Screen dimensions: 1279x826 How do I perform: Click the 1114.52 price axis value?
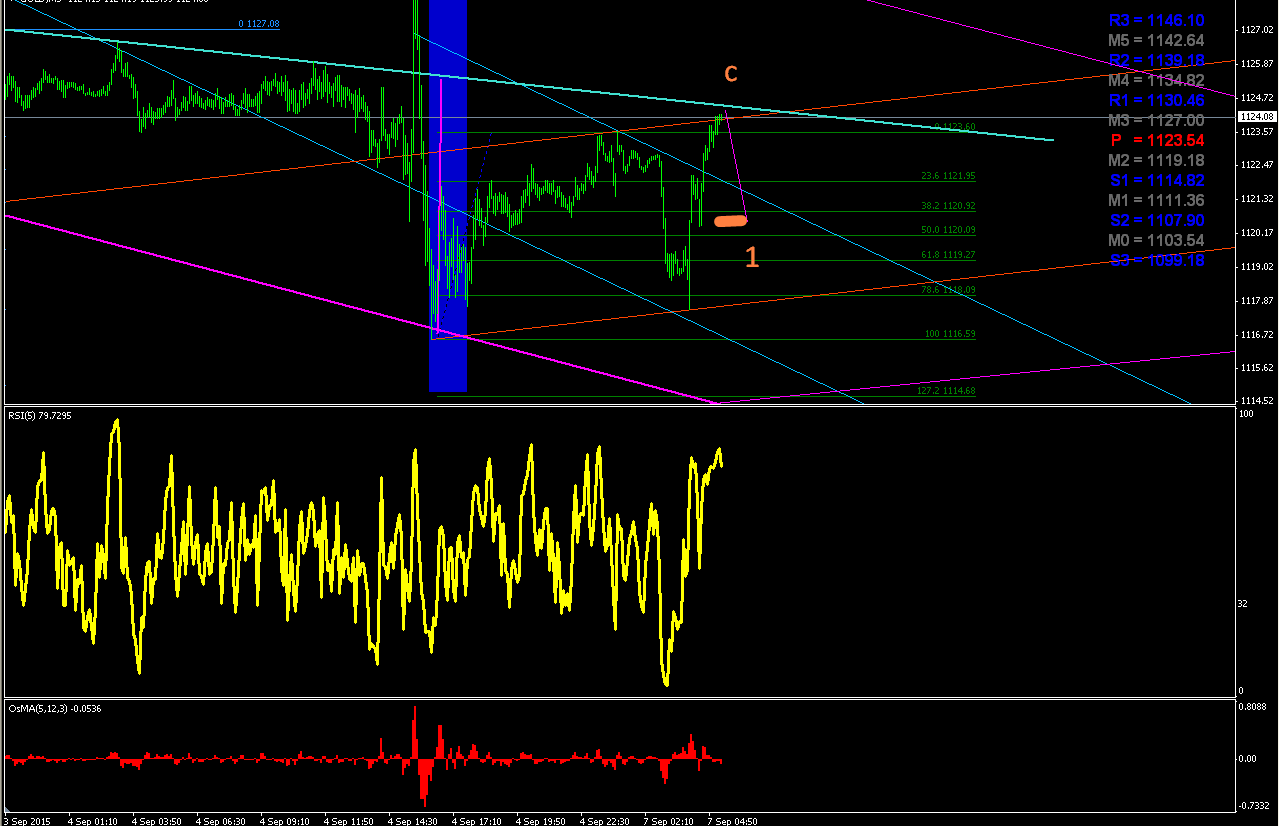pos(1257,401)
